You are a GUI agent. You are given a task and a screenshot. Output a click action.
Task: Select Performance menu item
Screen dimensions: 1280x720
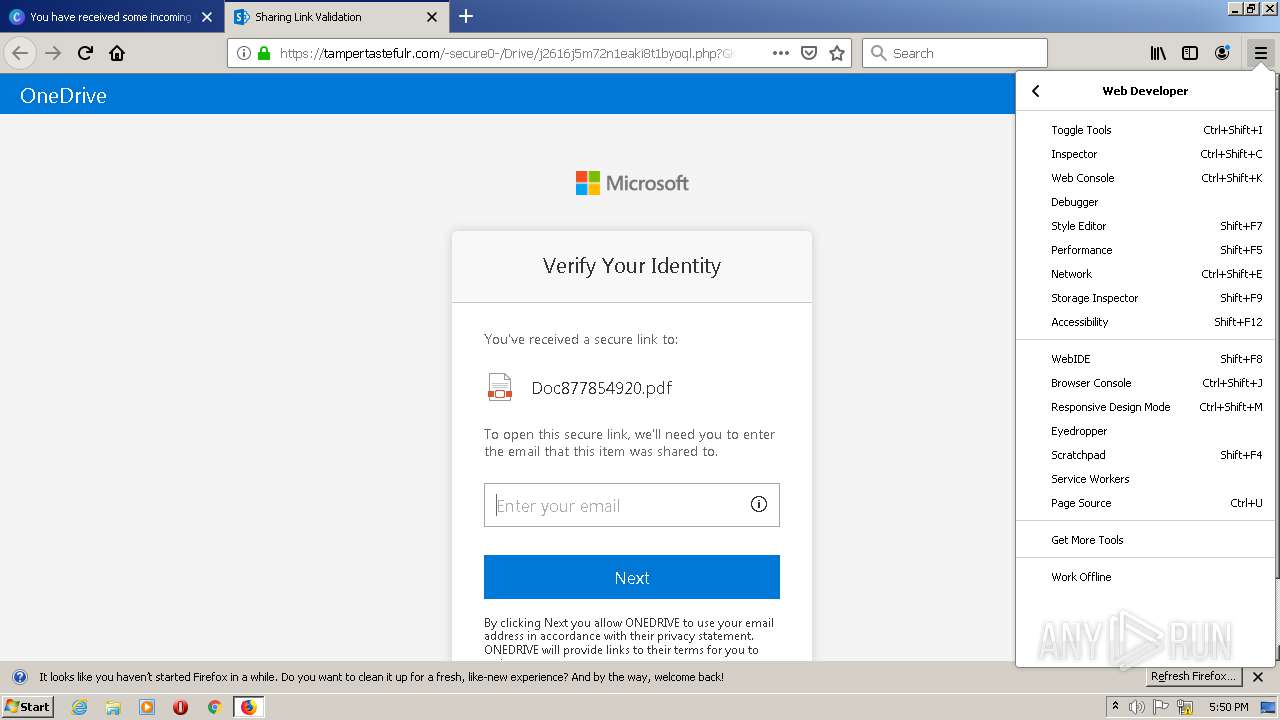1145,250
